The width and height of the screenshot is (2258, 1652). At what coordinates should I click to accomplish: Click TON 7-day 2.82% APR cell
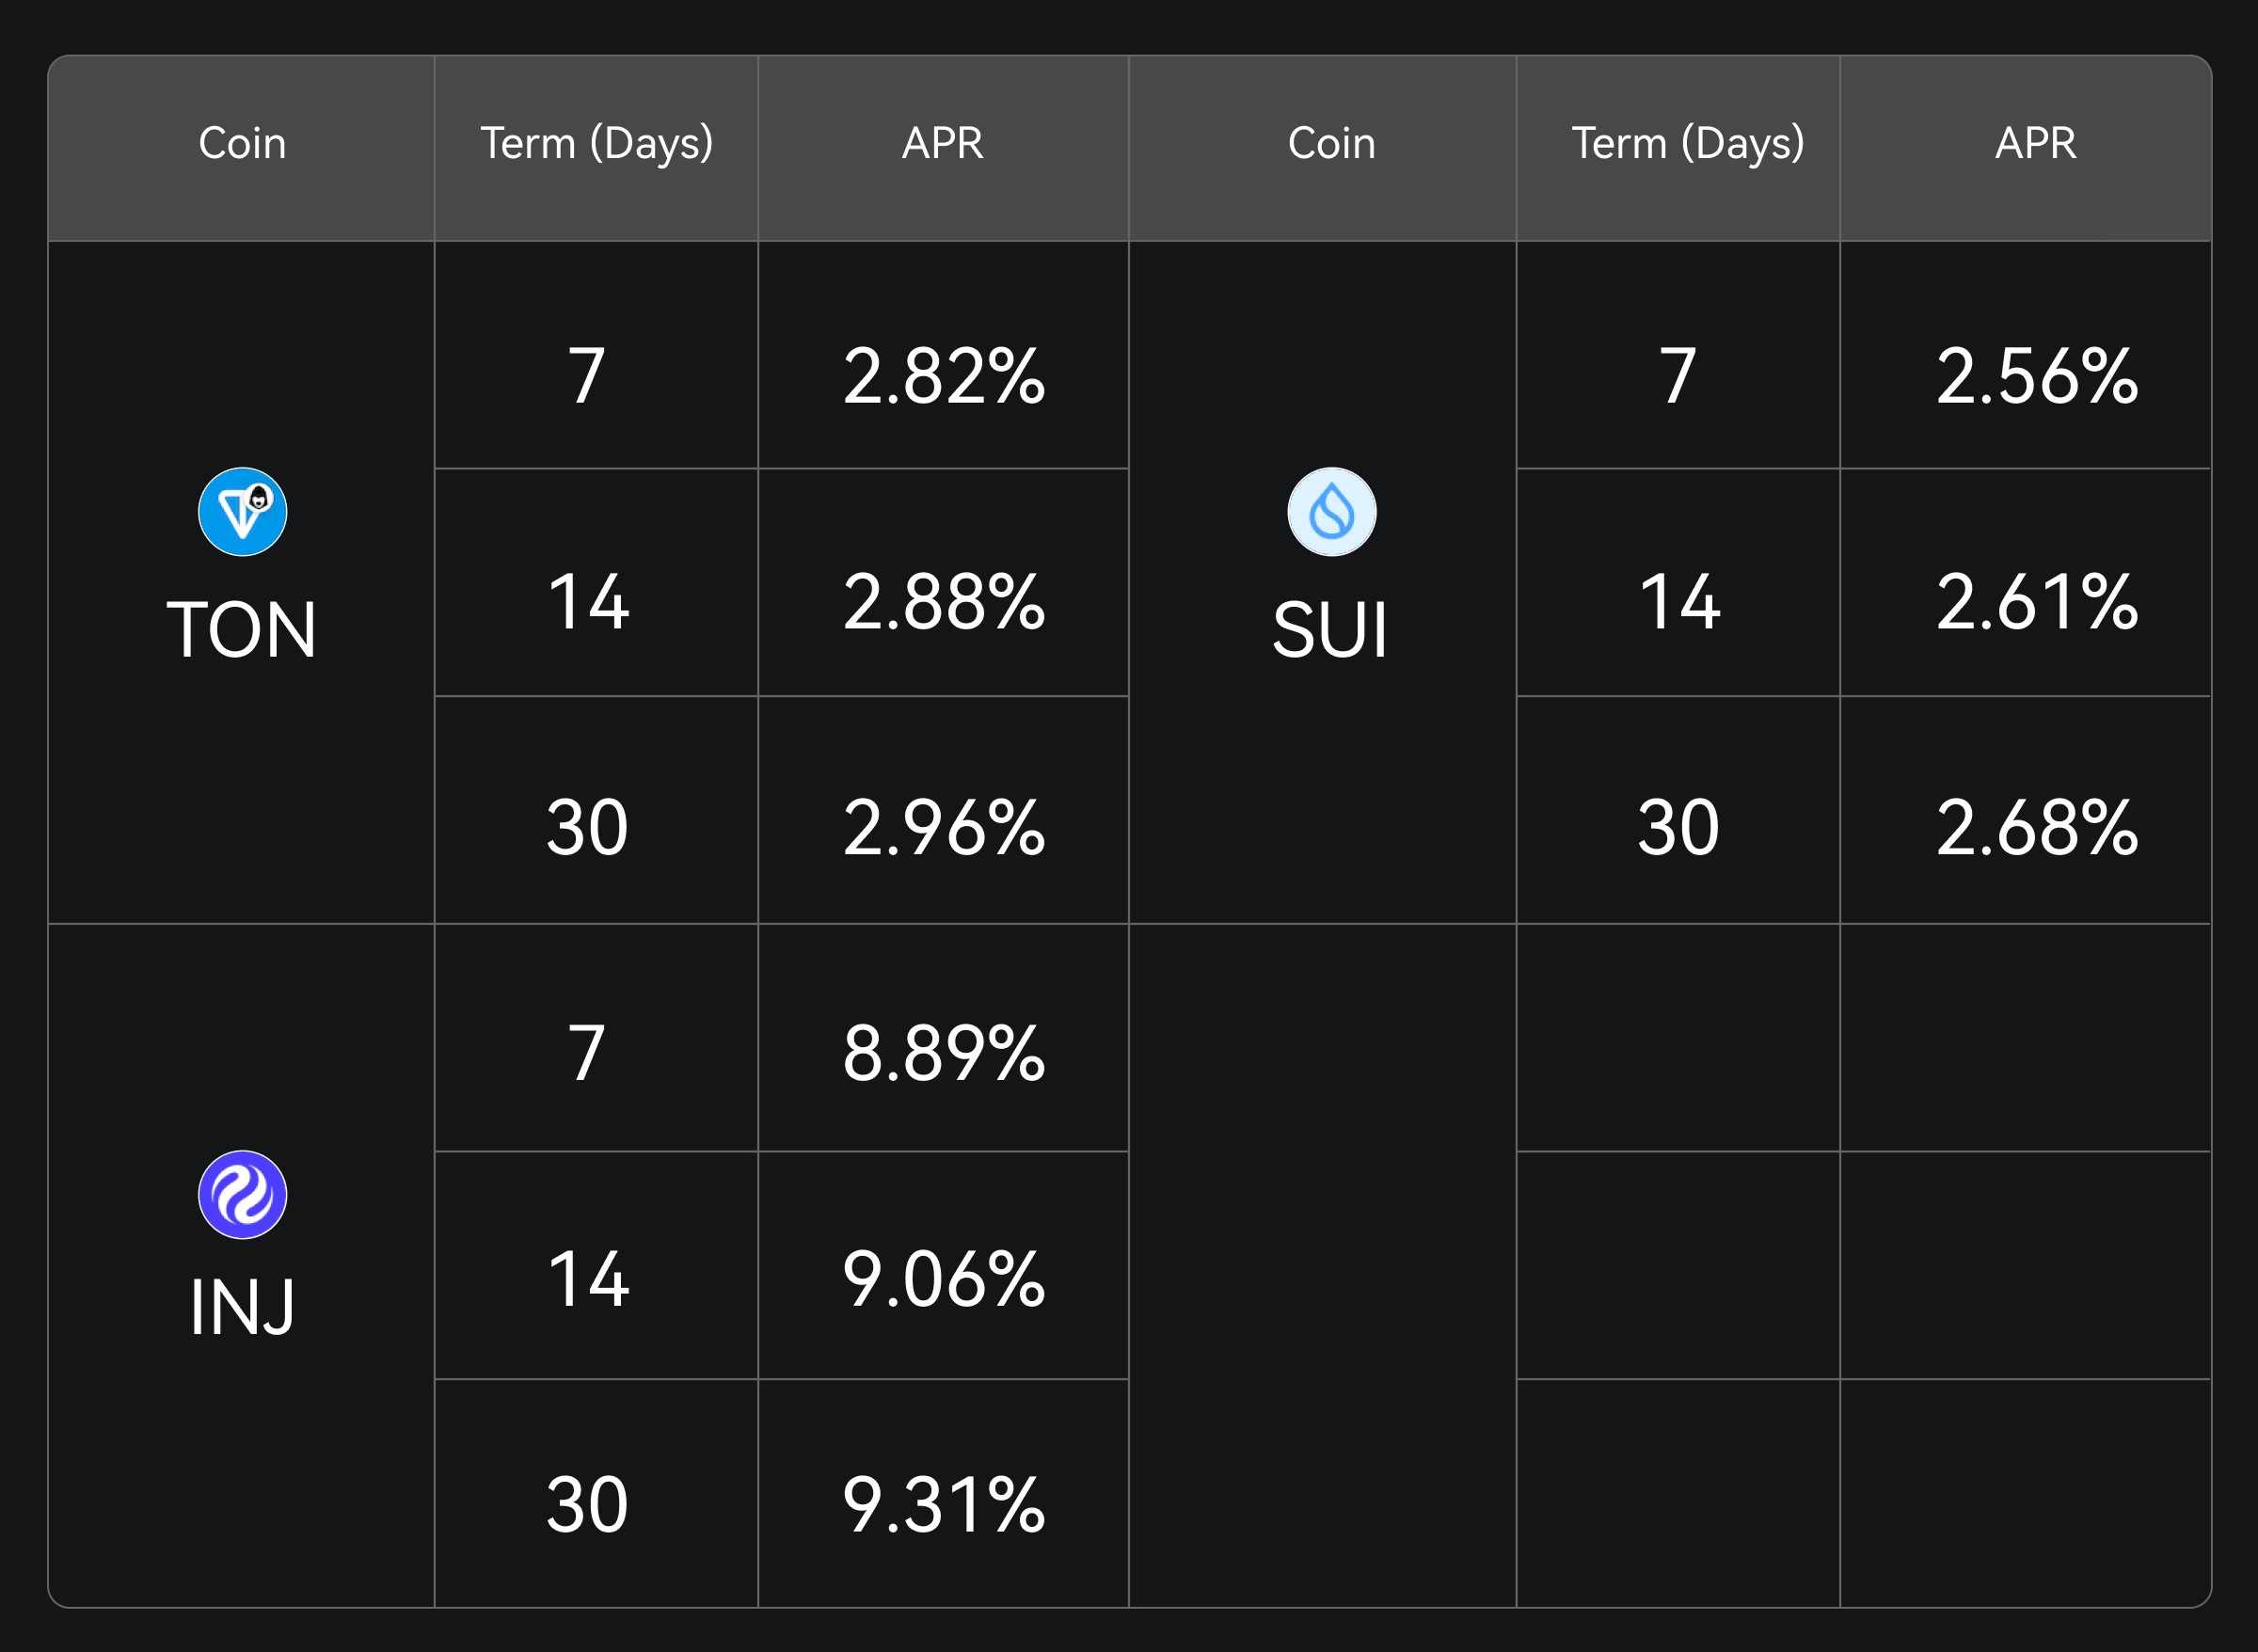tap(943, 377)
